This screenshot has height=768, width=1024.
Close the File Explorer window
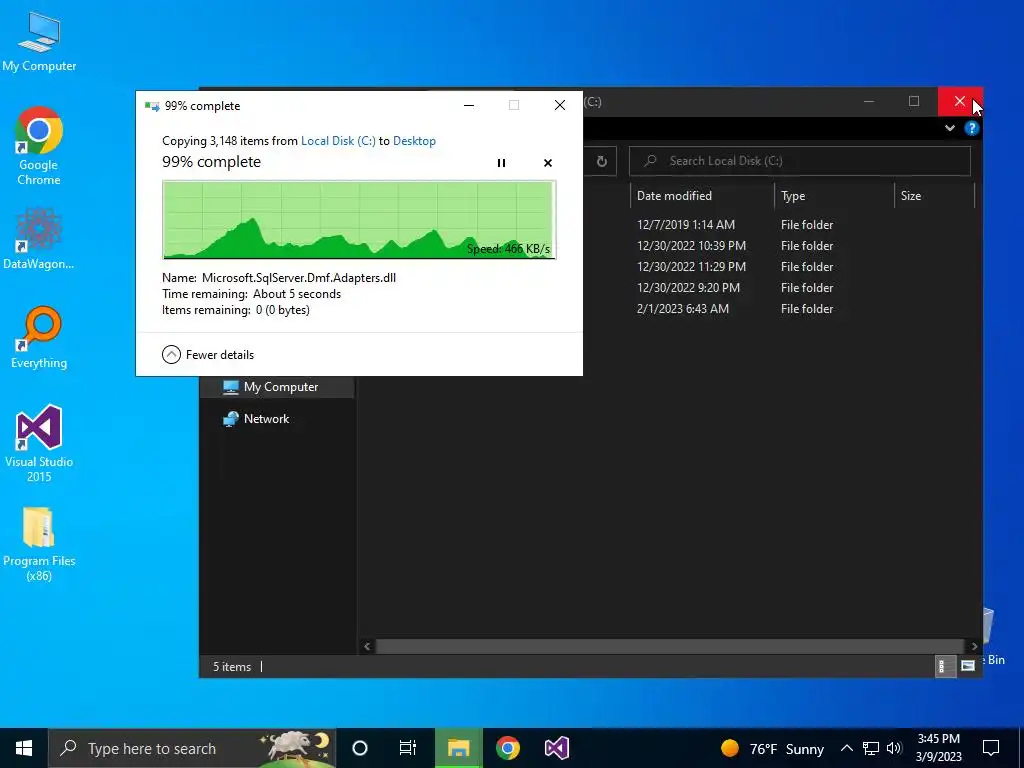960,101
